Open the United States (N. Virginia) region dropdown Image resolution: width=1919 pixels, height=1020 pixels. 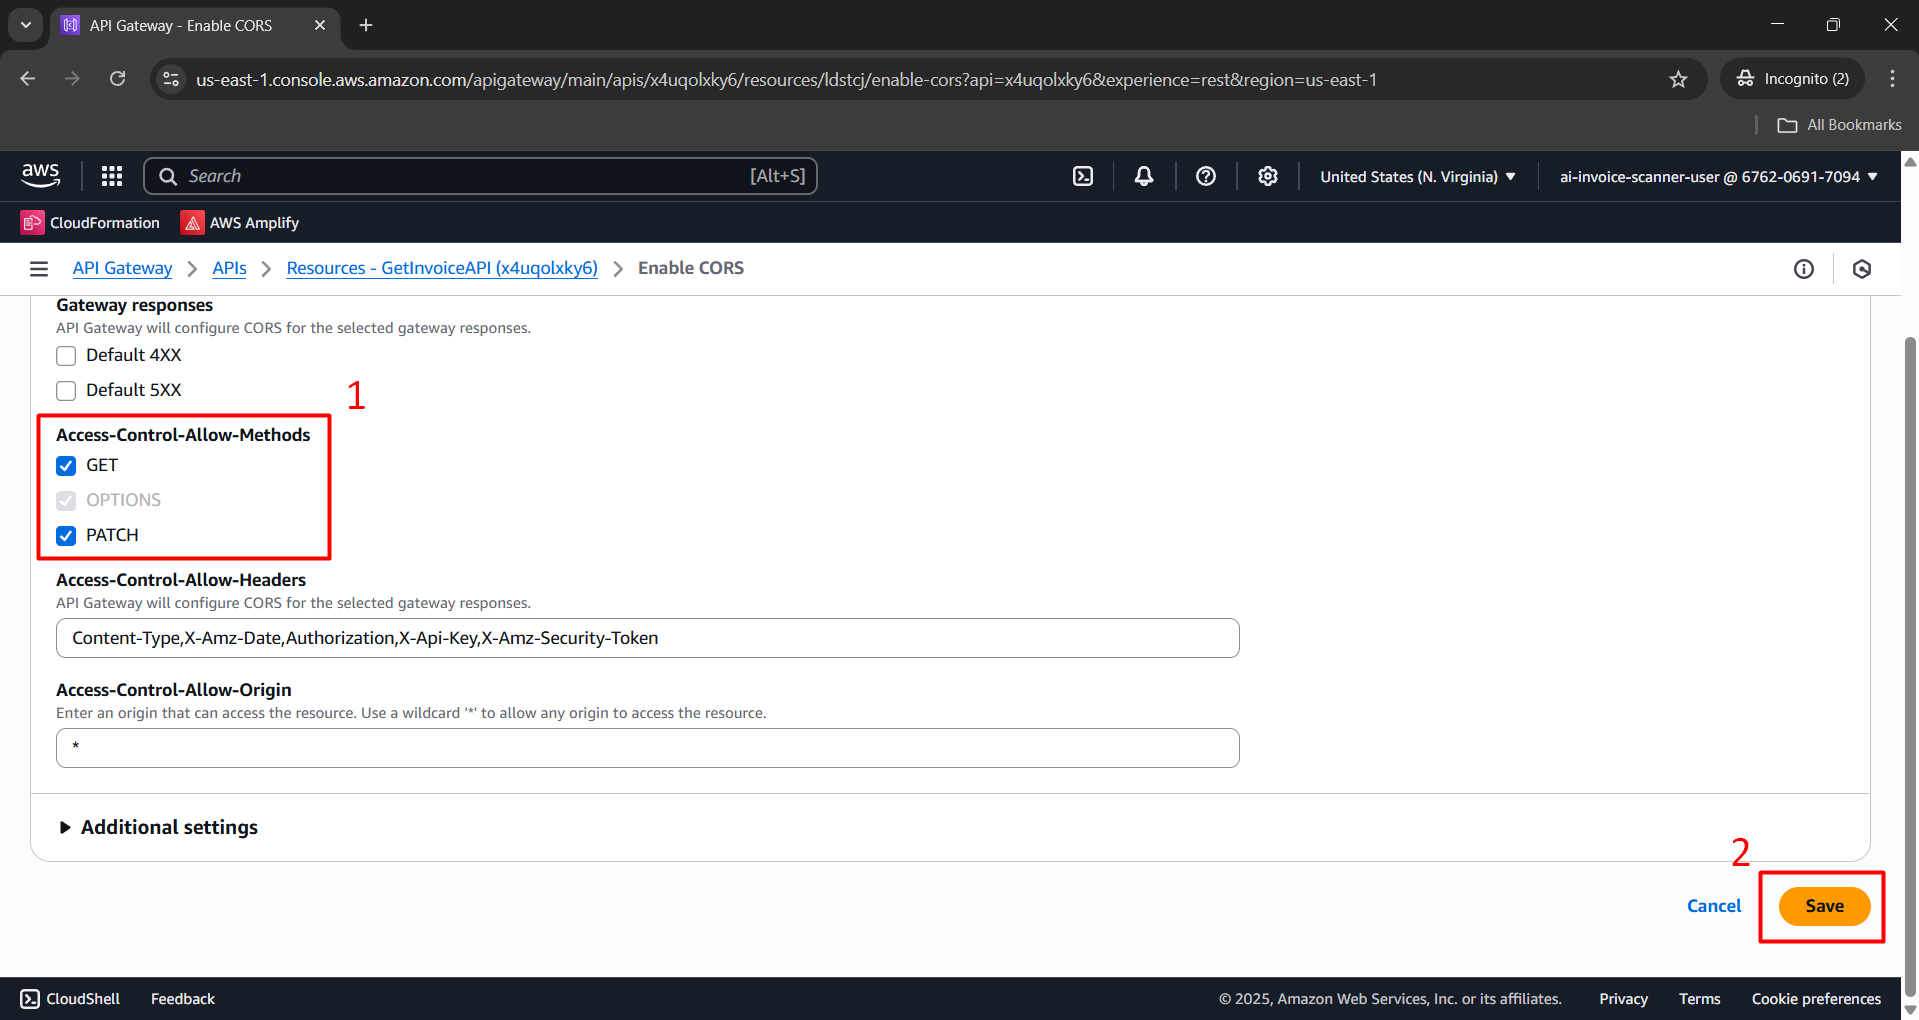pos(1417,176)
